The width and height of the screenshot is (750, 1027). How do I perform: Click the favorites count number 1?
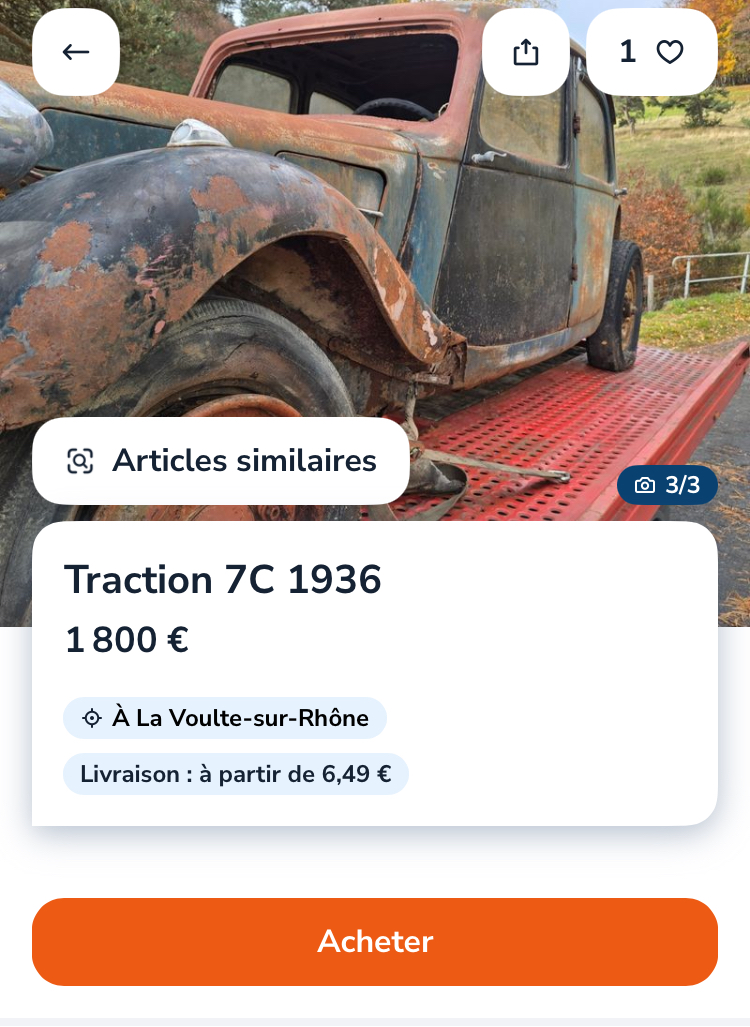(x=628, y=52)
